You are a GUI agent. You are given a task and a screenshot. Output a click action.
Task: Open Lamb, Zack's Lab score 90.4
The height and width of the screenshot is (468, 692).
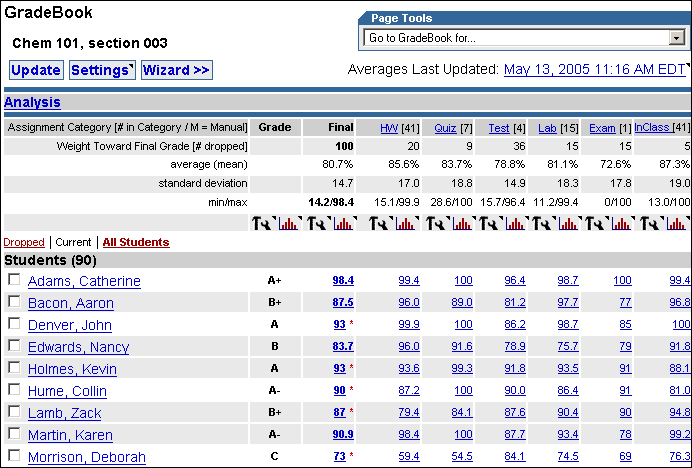568,412
